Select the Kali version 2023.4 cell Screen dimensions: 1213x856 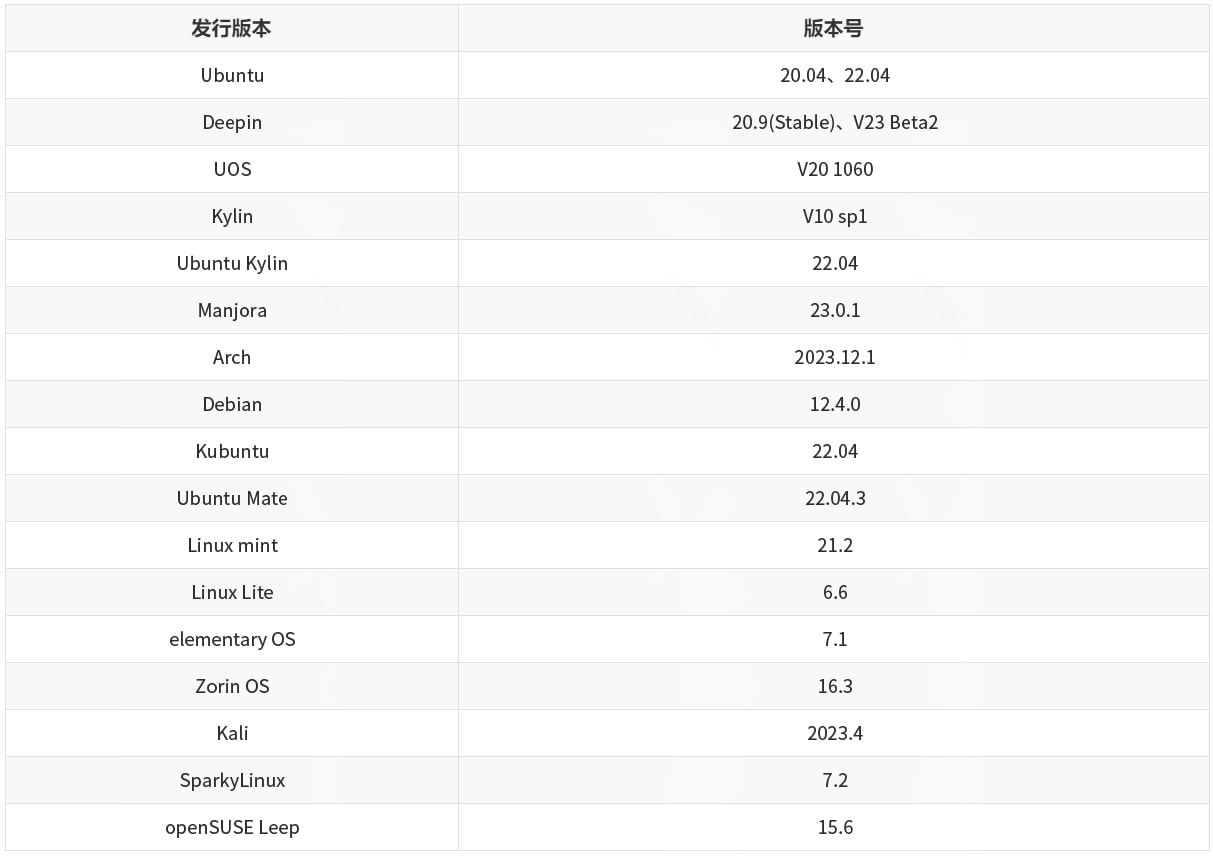(834, 733)
